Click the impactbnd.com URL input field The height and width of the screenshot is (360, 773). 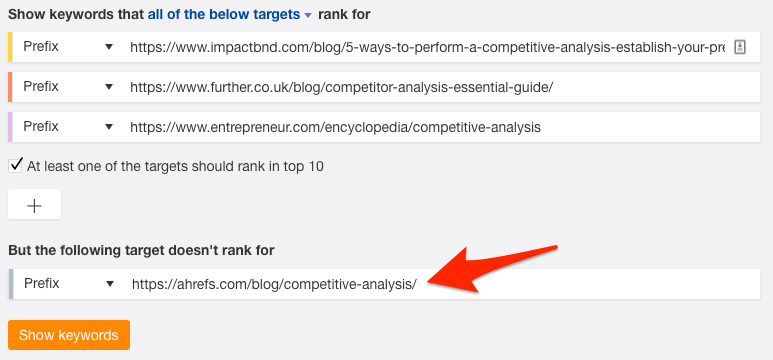click(428, 47)
